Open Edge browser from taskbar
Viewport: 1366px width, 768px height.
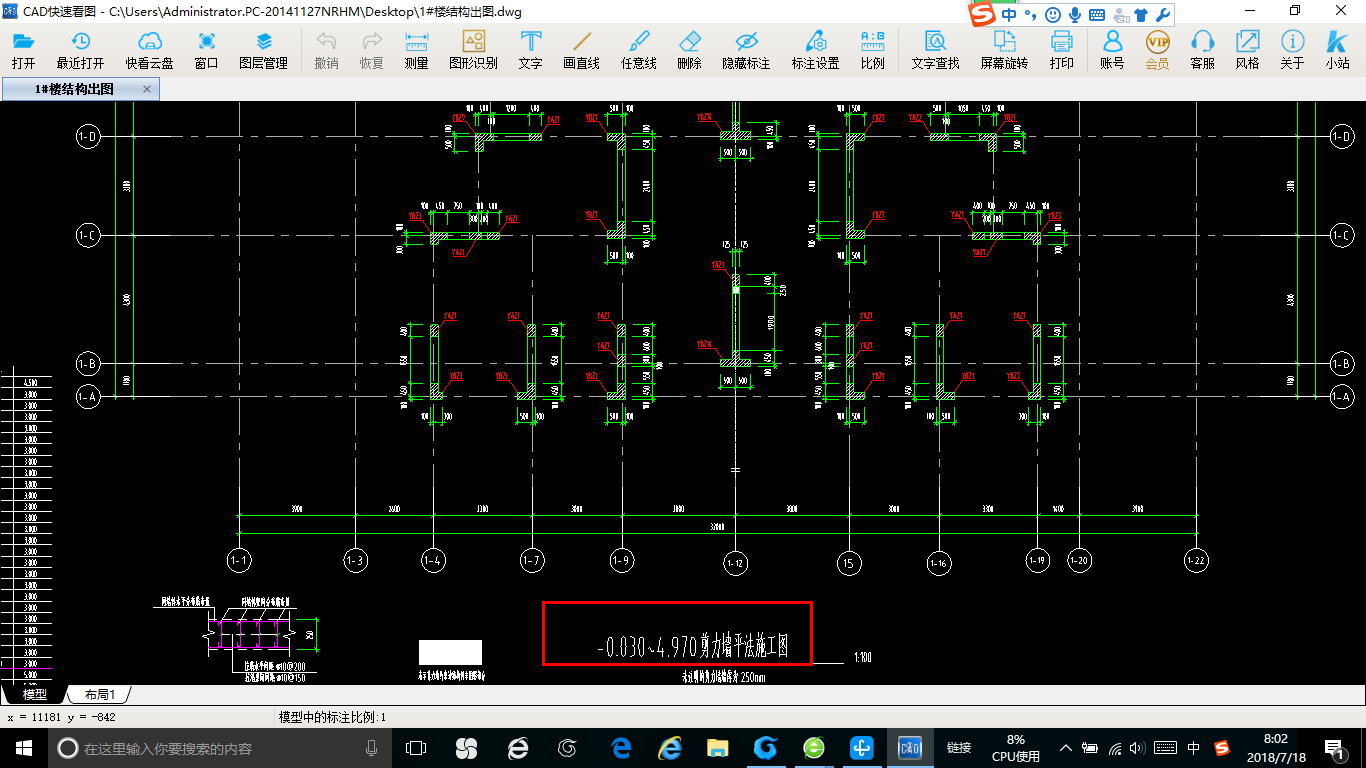(x=621, y=748)
